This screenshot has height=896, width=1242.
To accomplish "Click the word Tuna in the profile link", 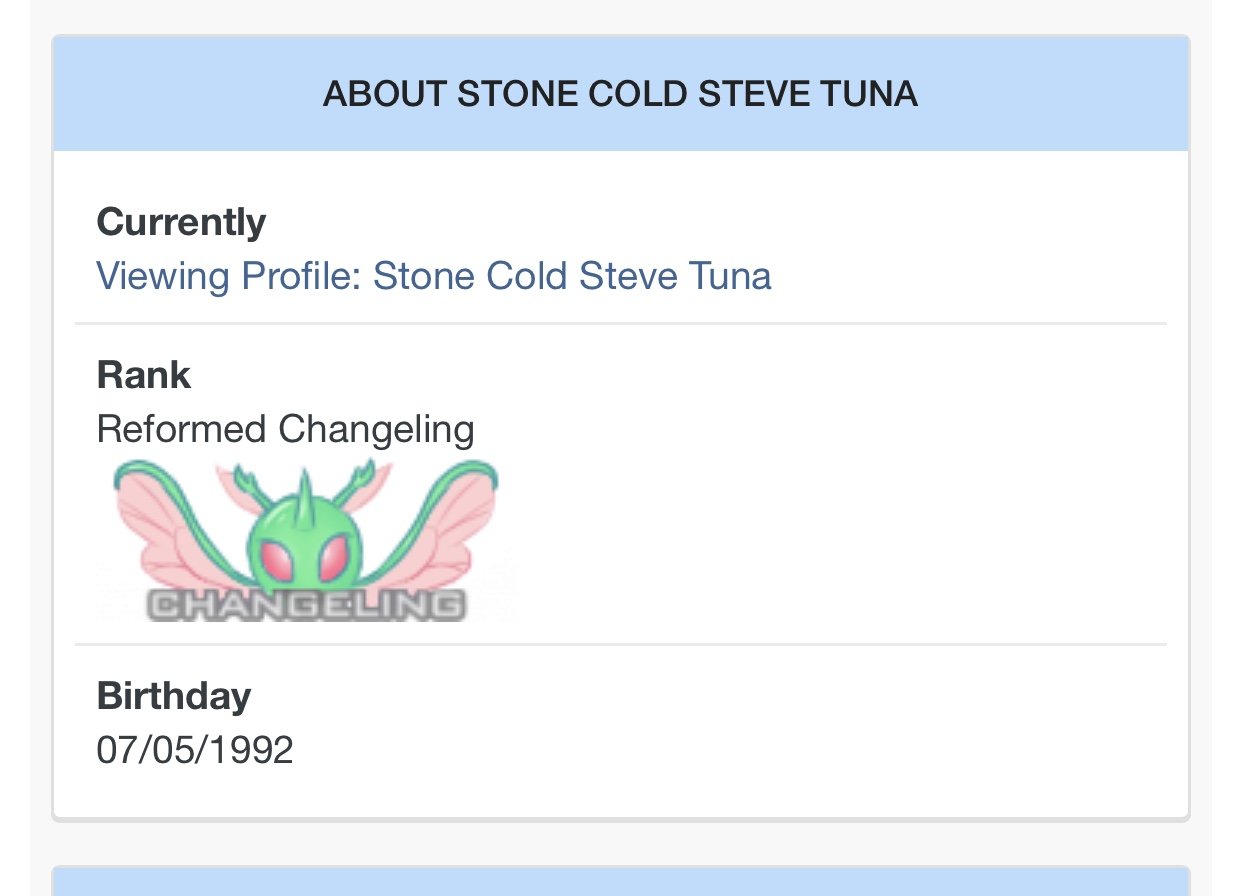I will 730,276.
